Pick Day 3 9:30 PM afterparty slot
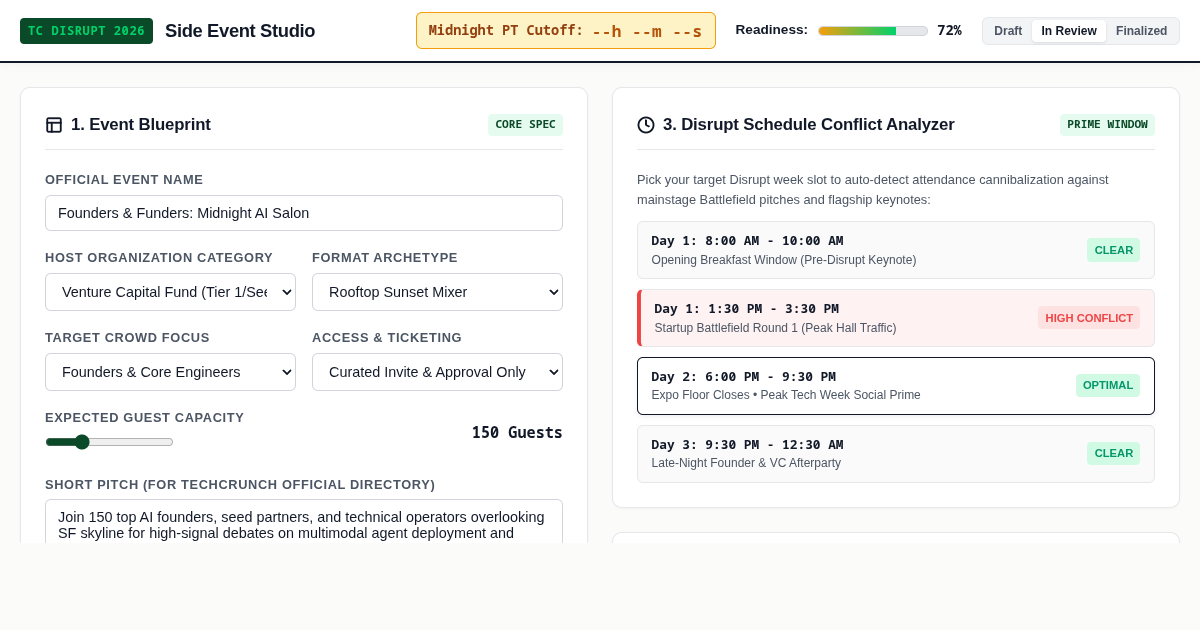This screenshot has height=630, width=1200. [x=896, y=454]
